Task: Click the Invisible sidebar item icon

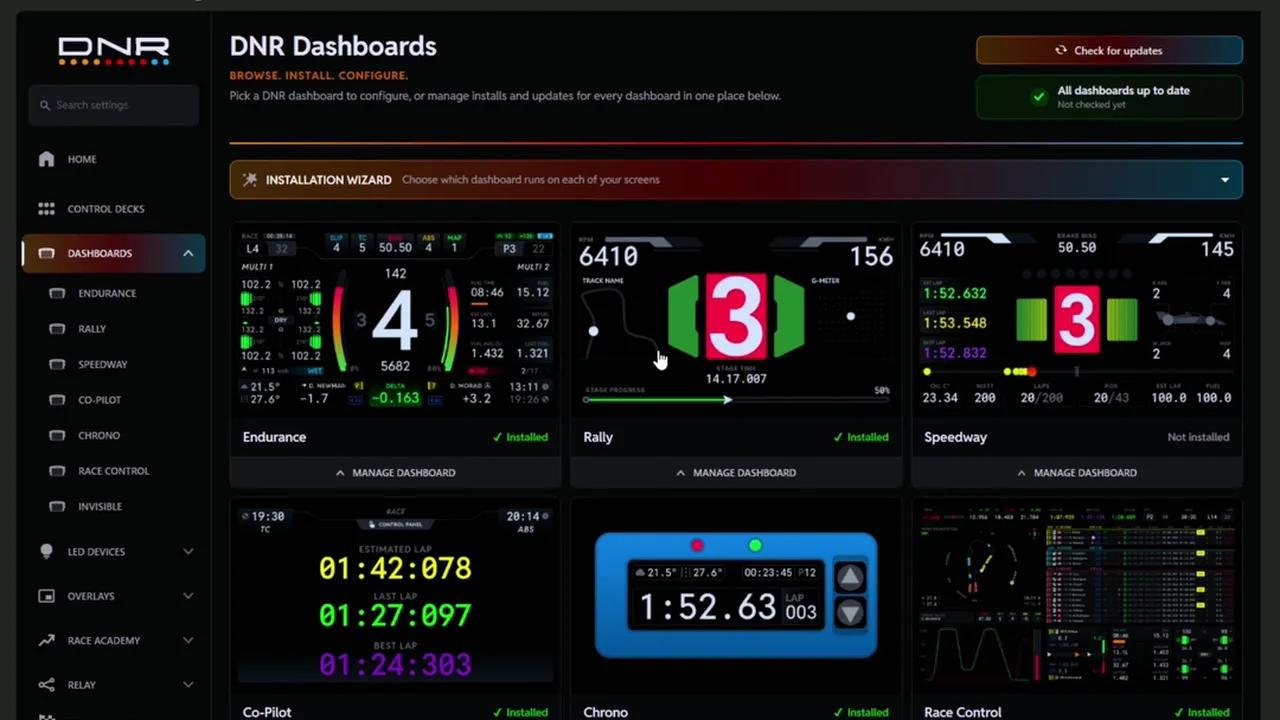Action: [x=57, y=506]
